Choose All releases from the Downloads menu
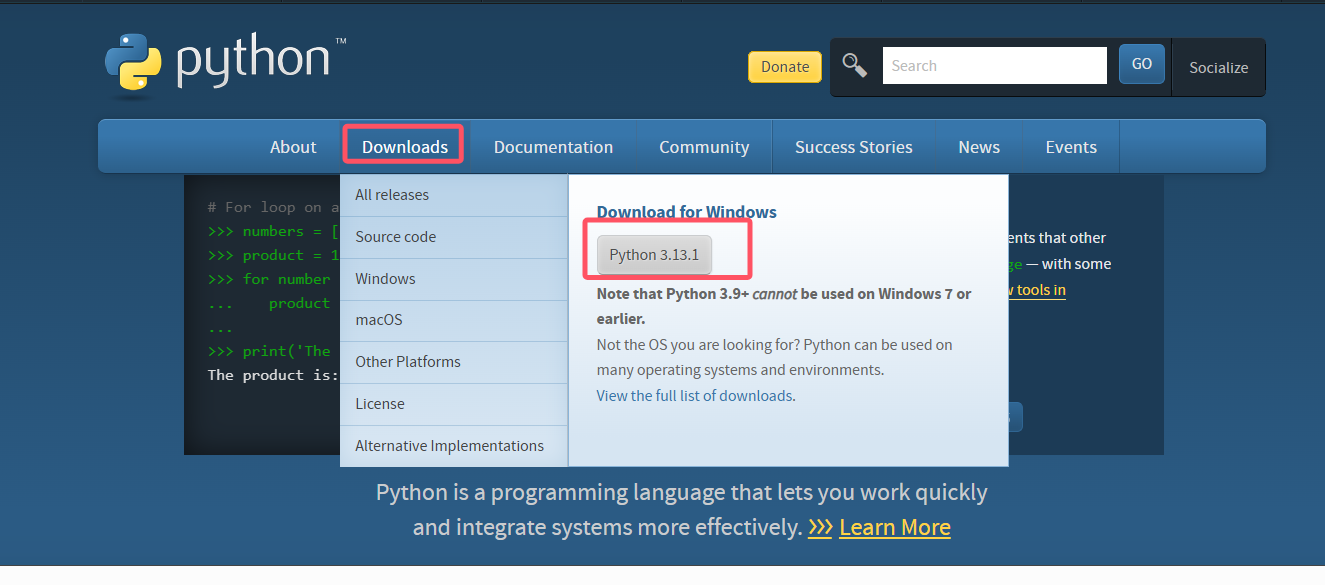 pyautogui.click(x=392, y=195)
